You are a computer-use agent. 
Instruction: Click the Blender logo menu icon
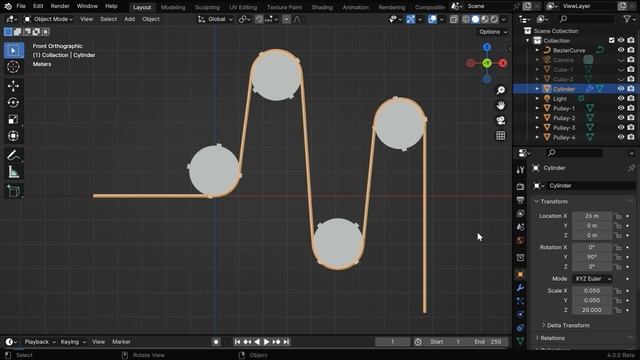(8, 6)
